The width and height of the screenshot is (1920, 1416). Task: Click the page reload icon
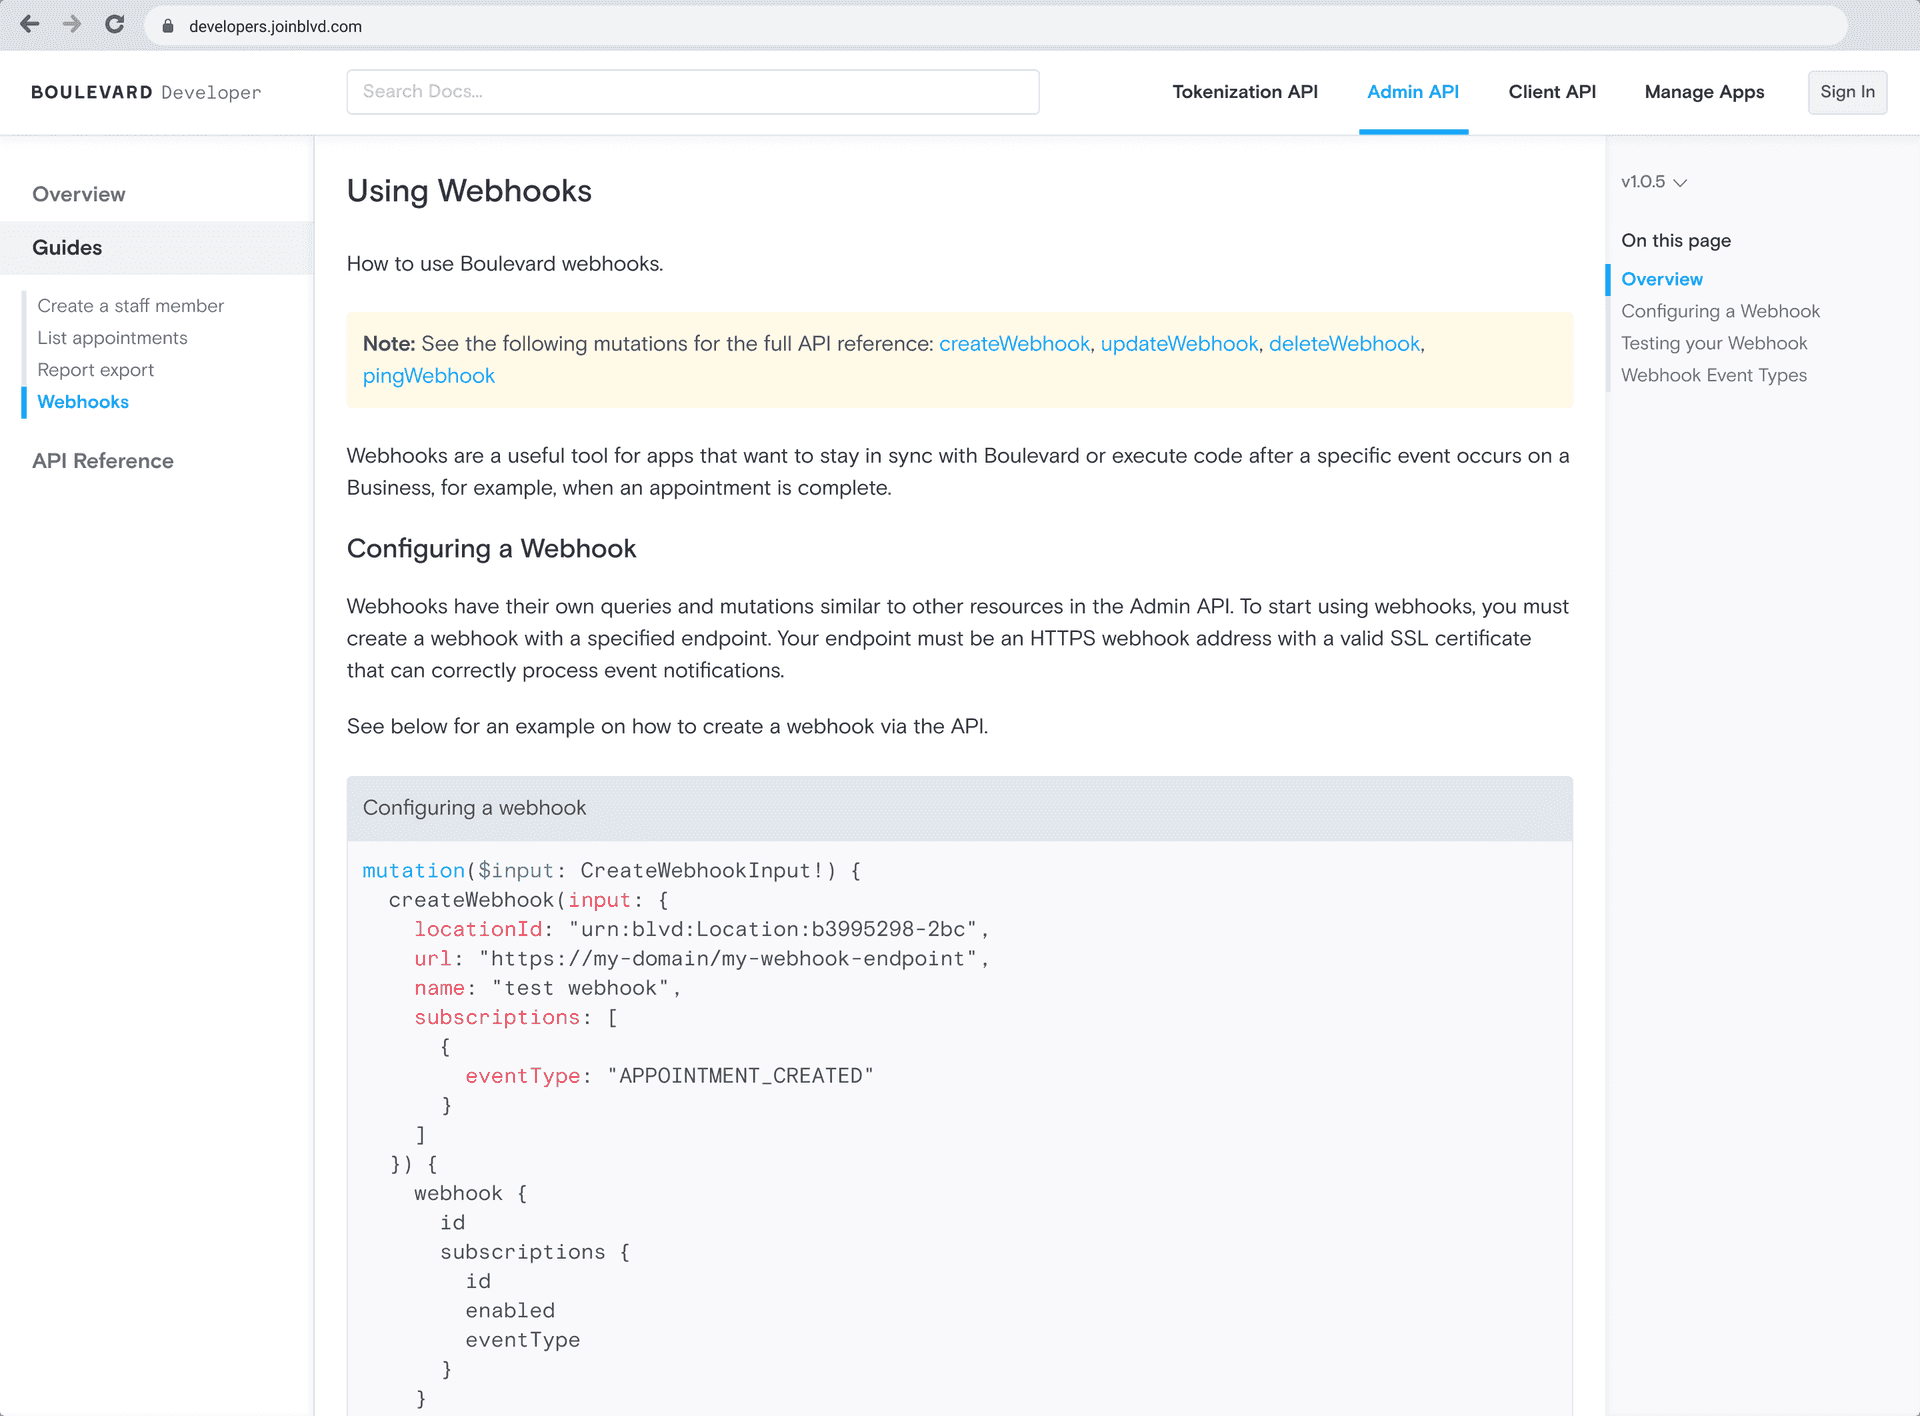(x=115, y=25)
